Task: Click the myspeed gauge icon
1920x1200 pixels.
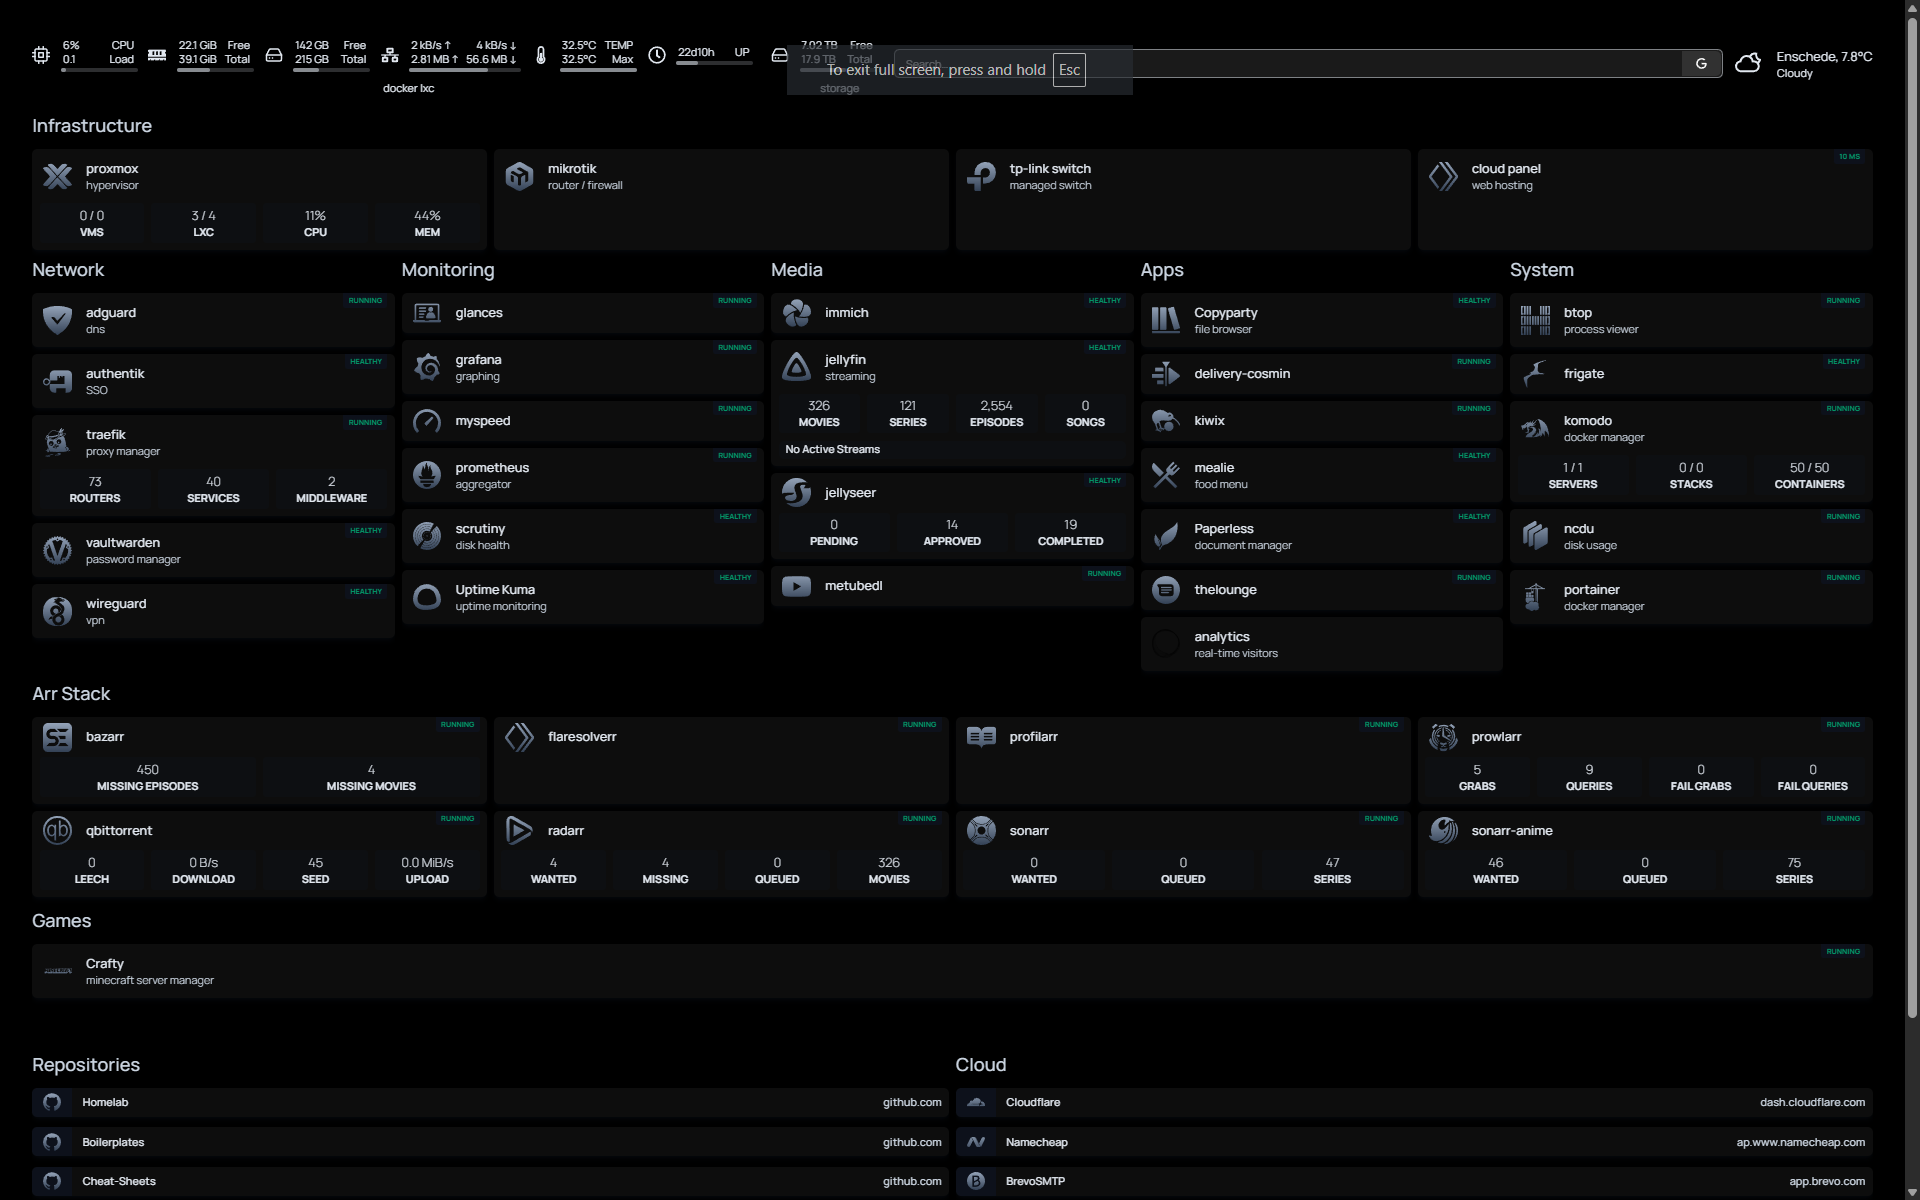Action: tap(427, 421)
